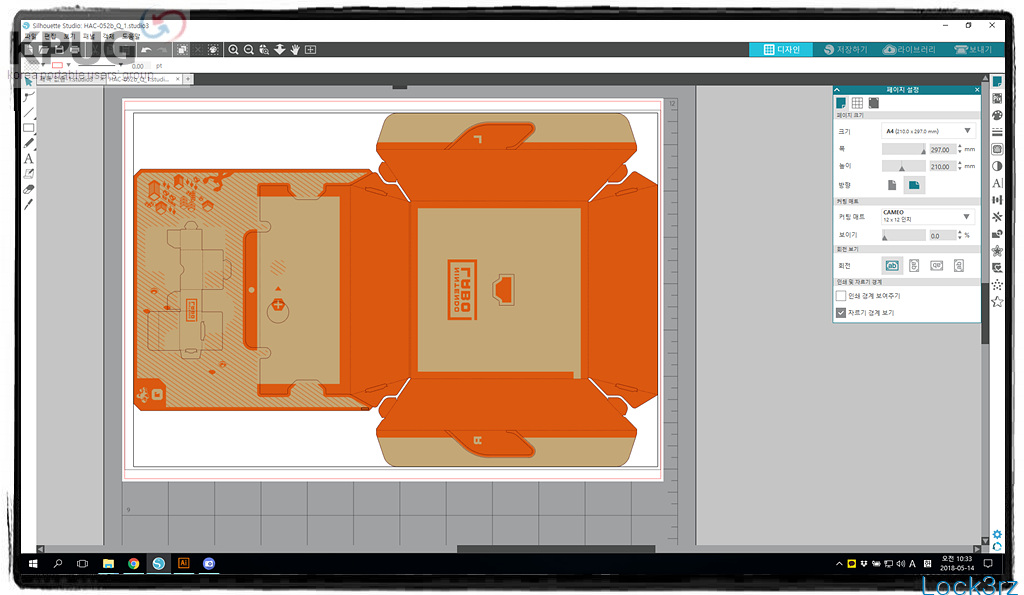Click the Select All toolbar icon
This screenshot has height=595, width=1024.
tap(182, 50)
